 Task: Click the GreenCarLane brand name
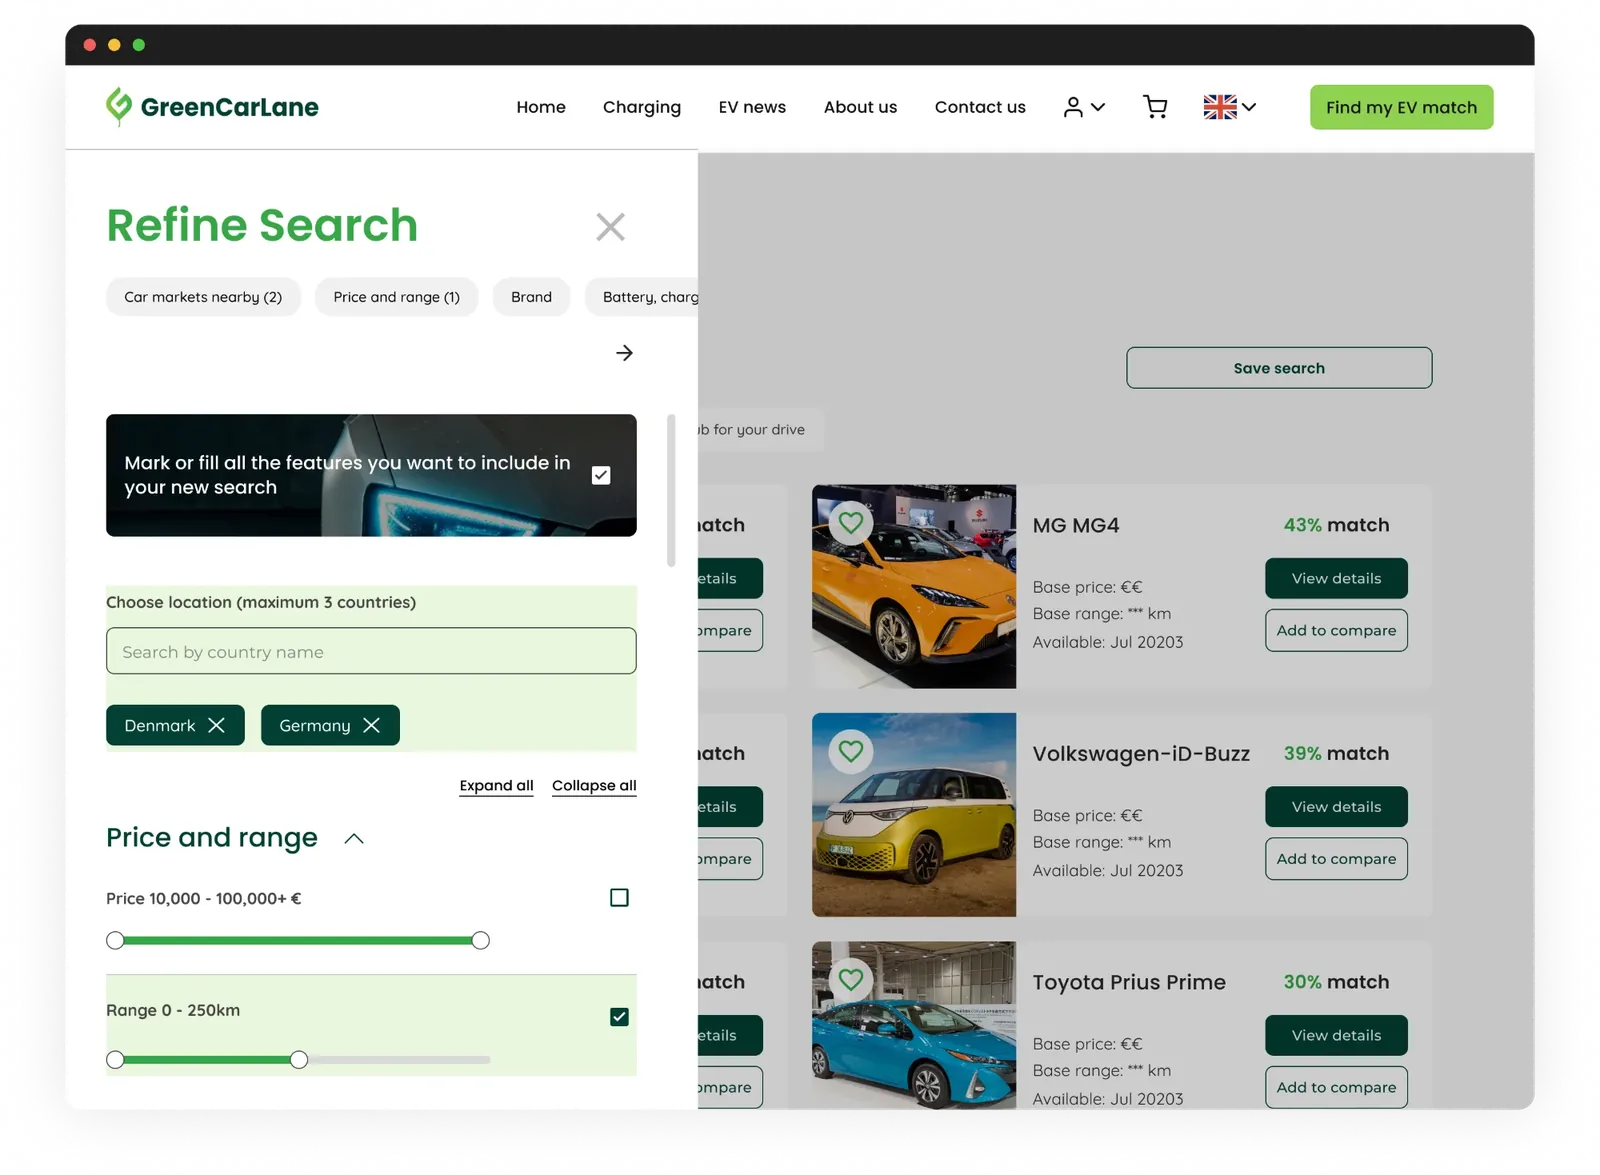(229, 107)
